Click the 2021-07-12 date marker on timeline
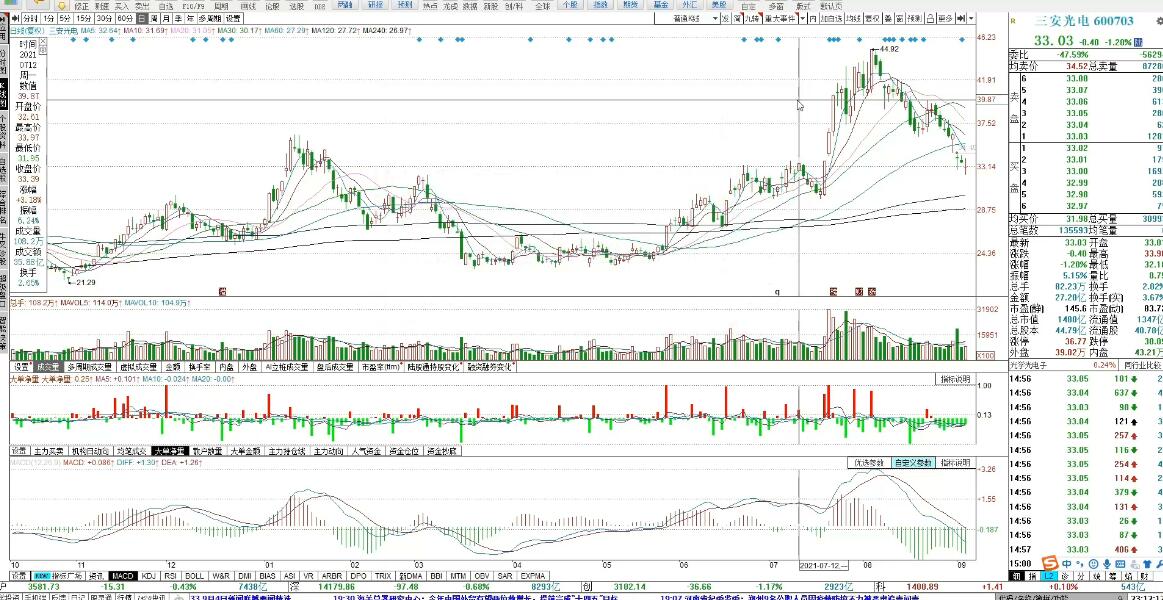The height and width of the screenshot is (600, 1163). pyautogui.click(x=823, y=565)
